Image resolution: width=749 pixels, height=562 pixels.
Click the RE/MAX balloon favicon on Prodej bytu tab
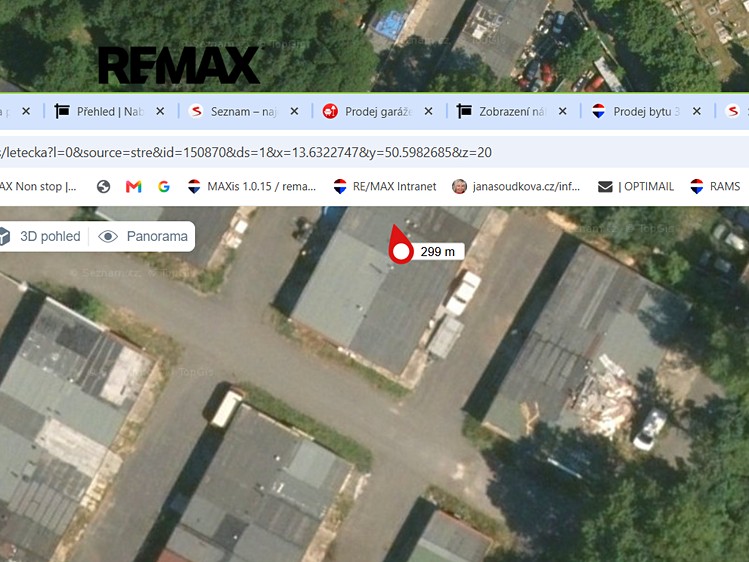point(599,111)
